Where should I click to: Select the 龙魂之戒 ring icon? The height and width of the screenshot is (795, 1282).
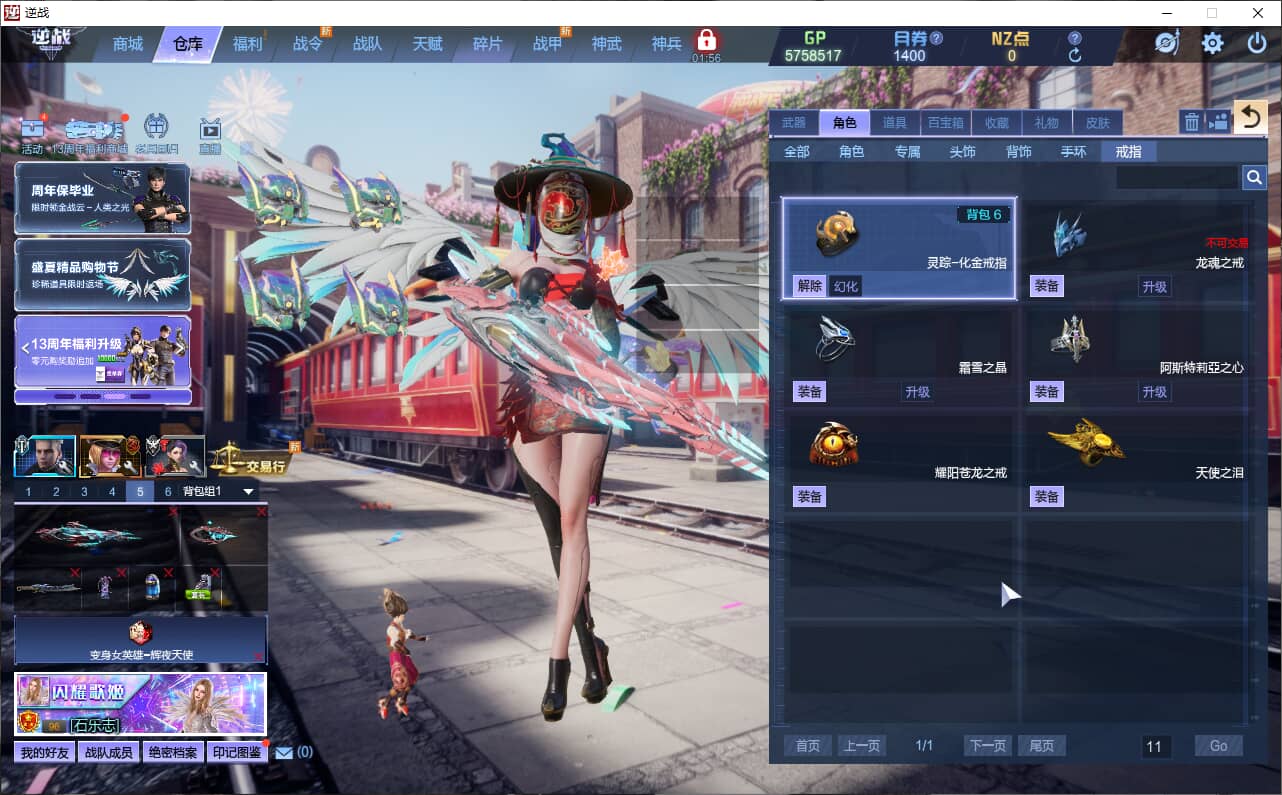[1069, 235]
